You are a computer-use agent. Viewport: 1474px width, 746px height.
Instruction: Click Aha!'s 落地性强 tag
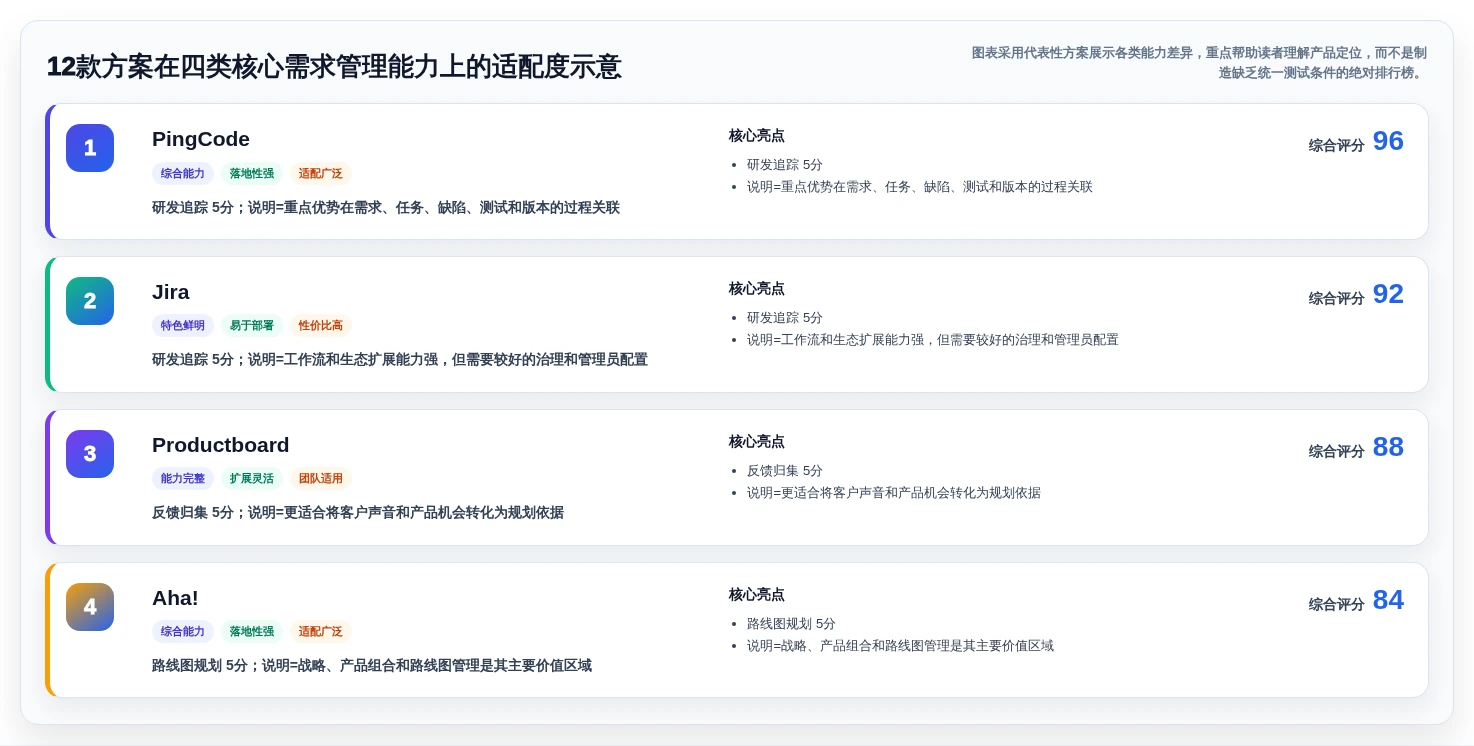(252, 632)
